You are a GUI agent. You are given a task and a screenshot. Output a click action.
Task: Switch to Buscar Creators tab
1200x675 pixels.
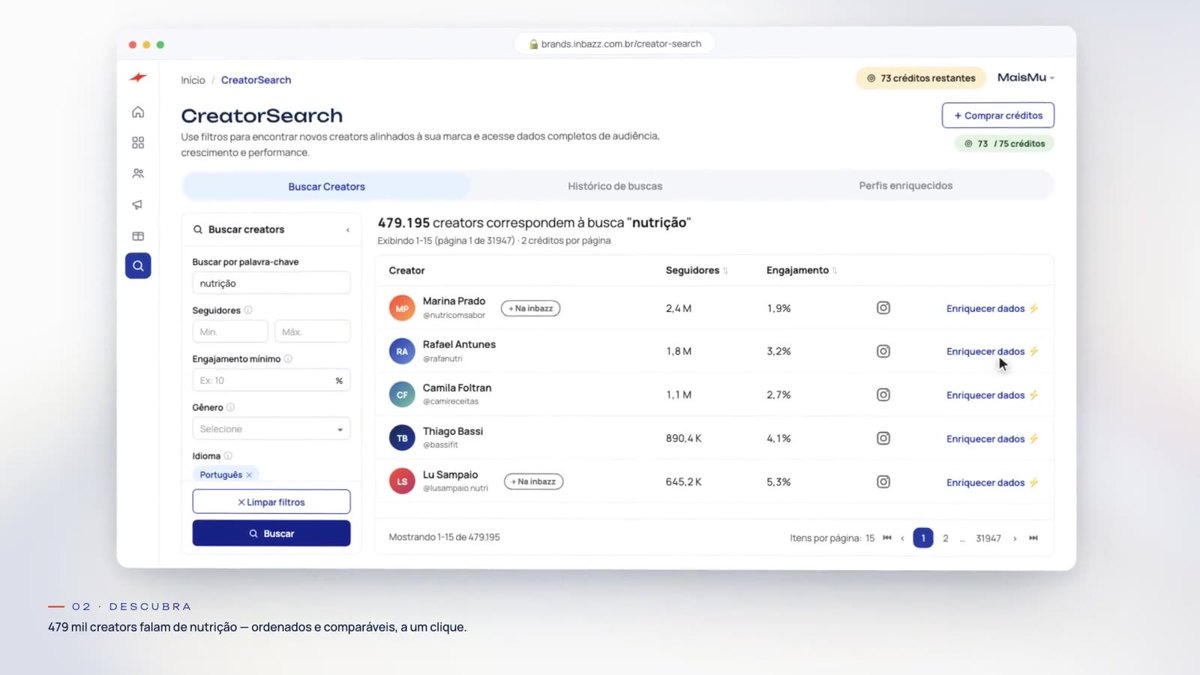(x=326, y=186)
